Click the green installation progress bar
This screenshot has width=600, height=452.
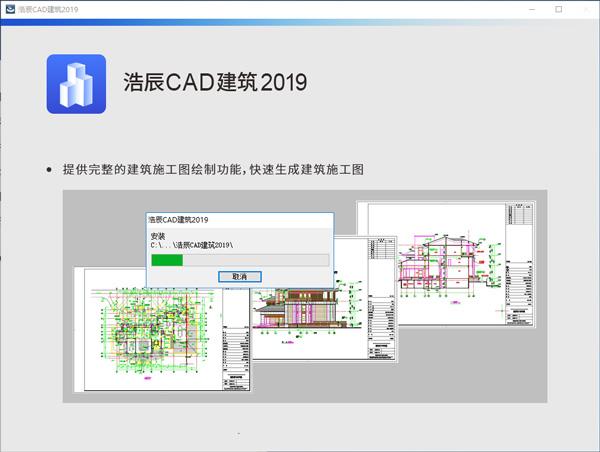[240, 260]
